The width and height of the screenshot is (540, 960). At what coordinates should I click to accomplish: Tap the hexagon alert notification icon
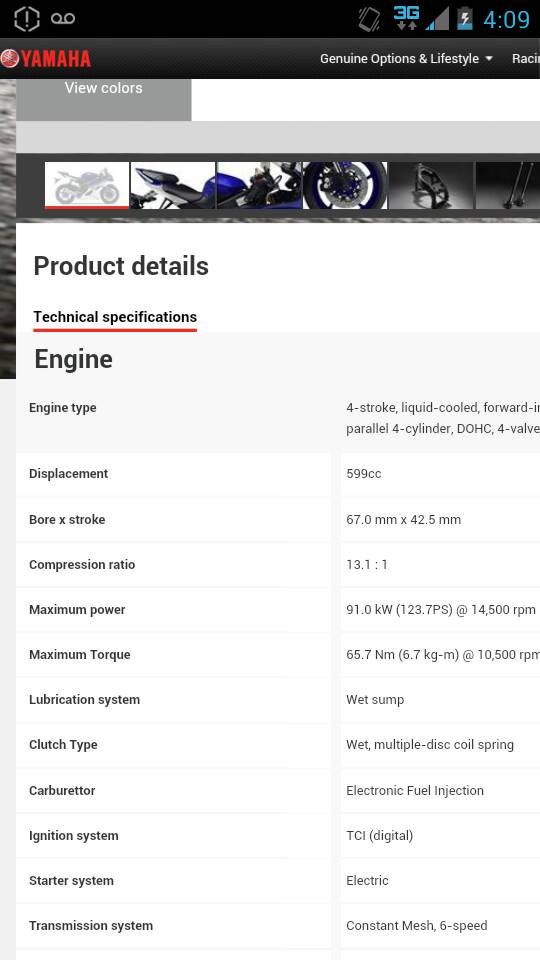(x=26, y=19)
